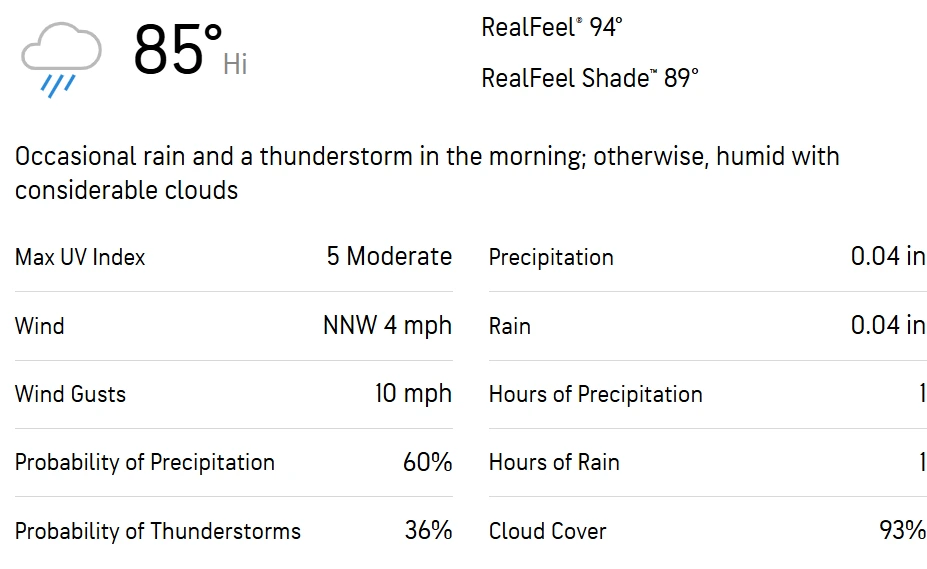
Task: Click the Precipitation label in right column
Action: (551, 257)
